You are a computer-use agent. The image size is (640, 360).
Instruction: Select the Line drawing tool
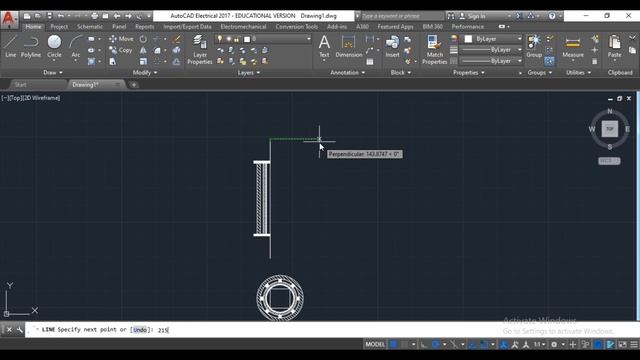pyautogui.click(x=11, y=47)
